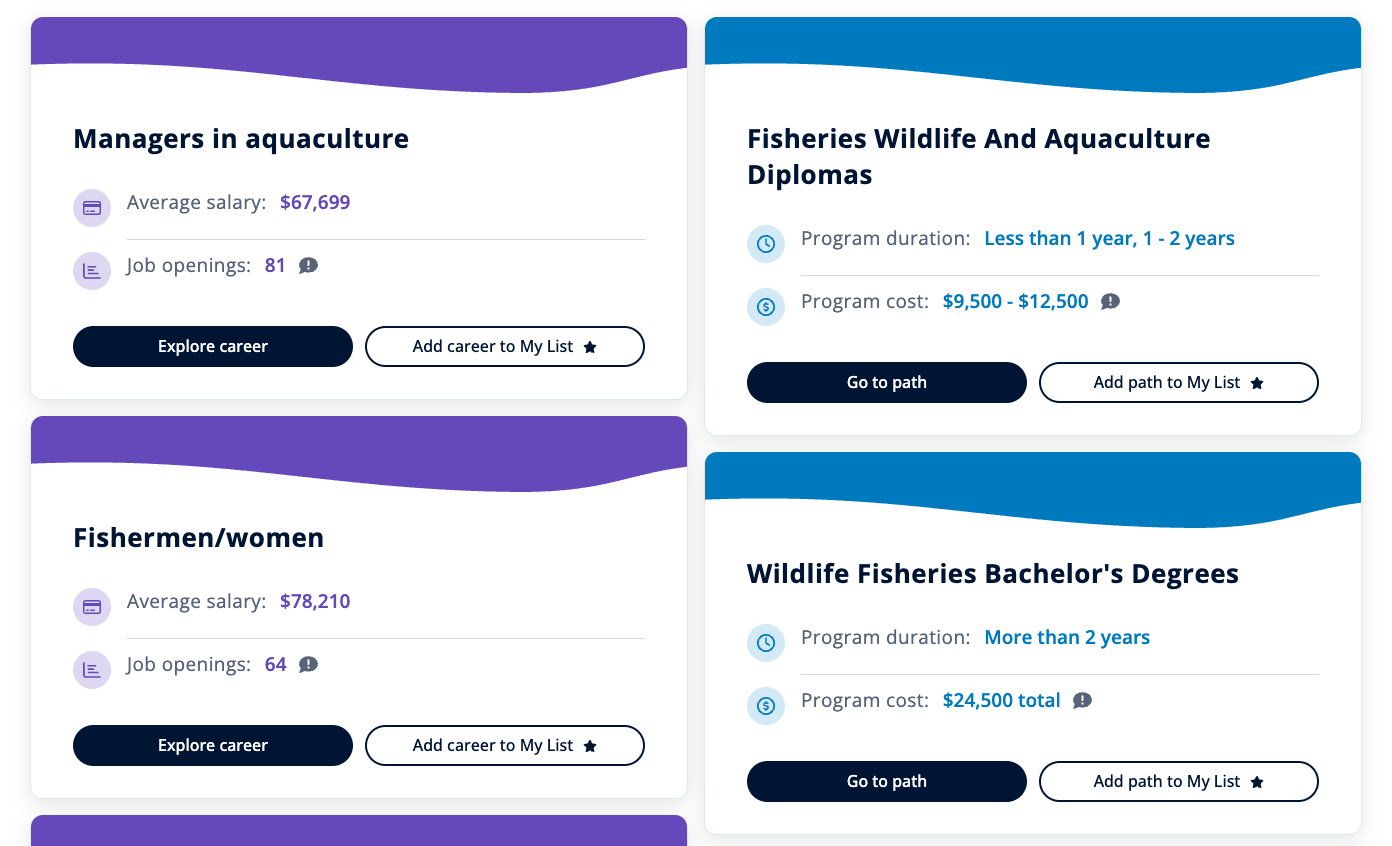Viewport: 1392px width, 846px height.
Task: Go to Wildlife Fisheries Bachelor's Degrees path
Action: [x=887, y=782]
